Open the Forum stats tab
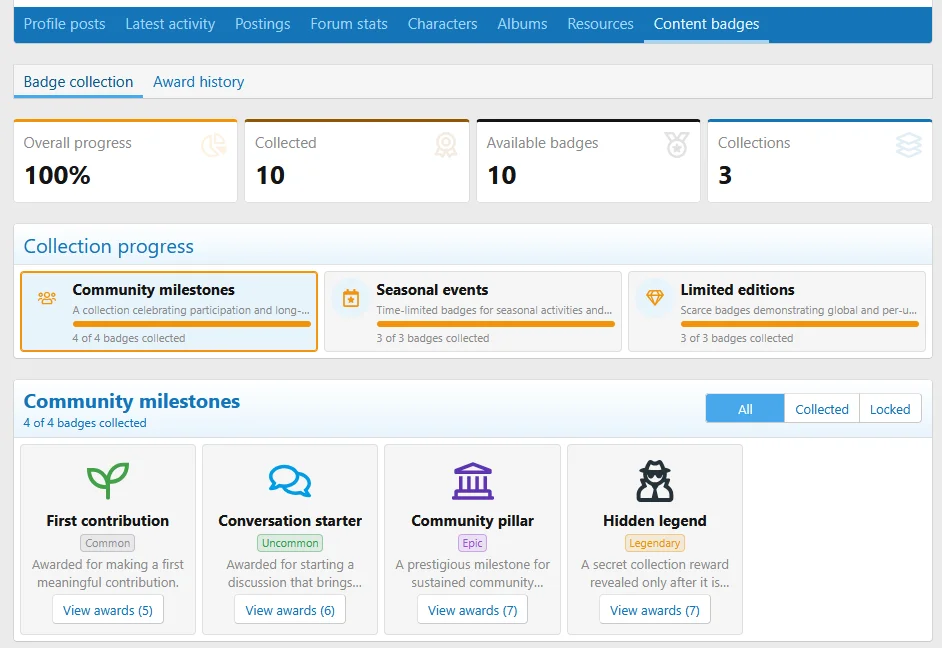942x648 pixels. (x=348, y=24)
